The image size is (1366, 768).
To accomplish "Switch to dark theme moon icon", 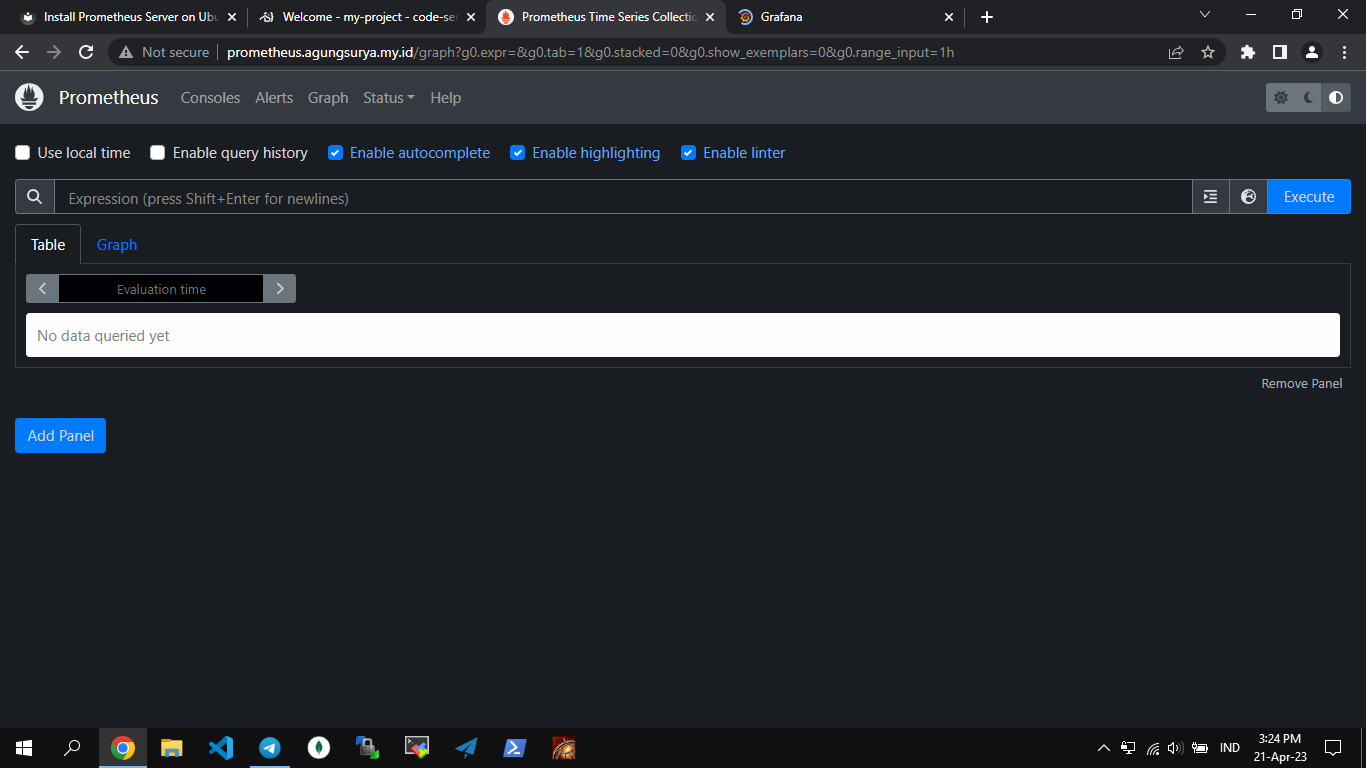I will click(x=1308, y=97).
